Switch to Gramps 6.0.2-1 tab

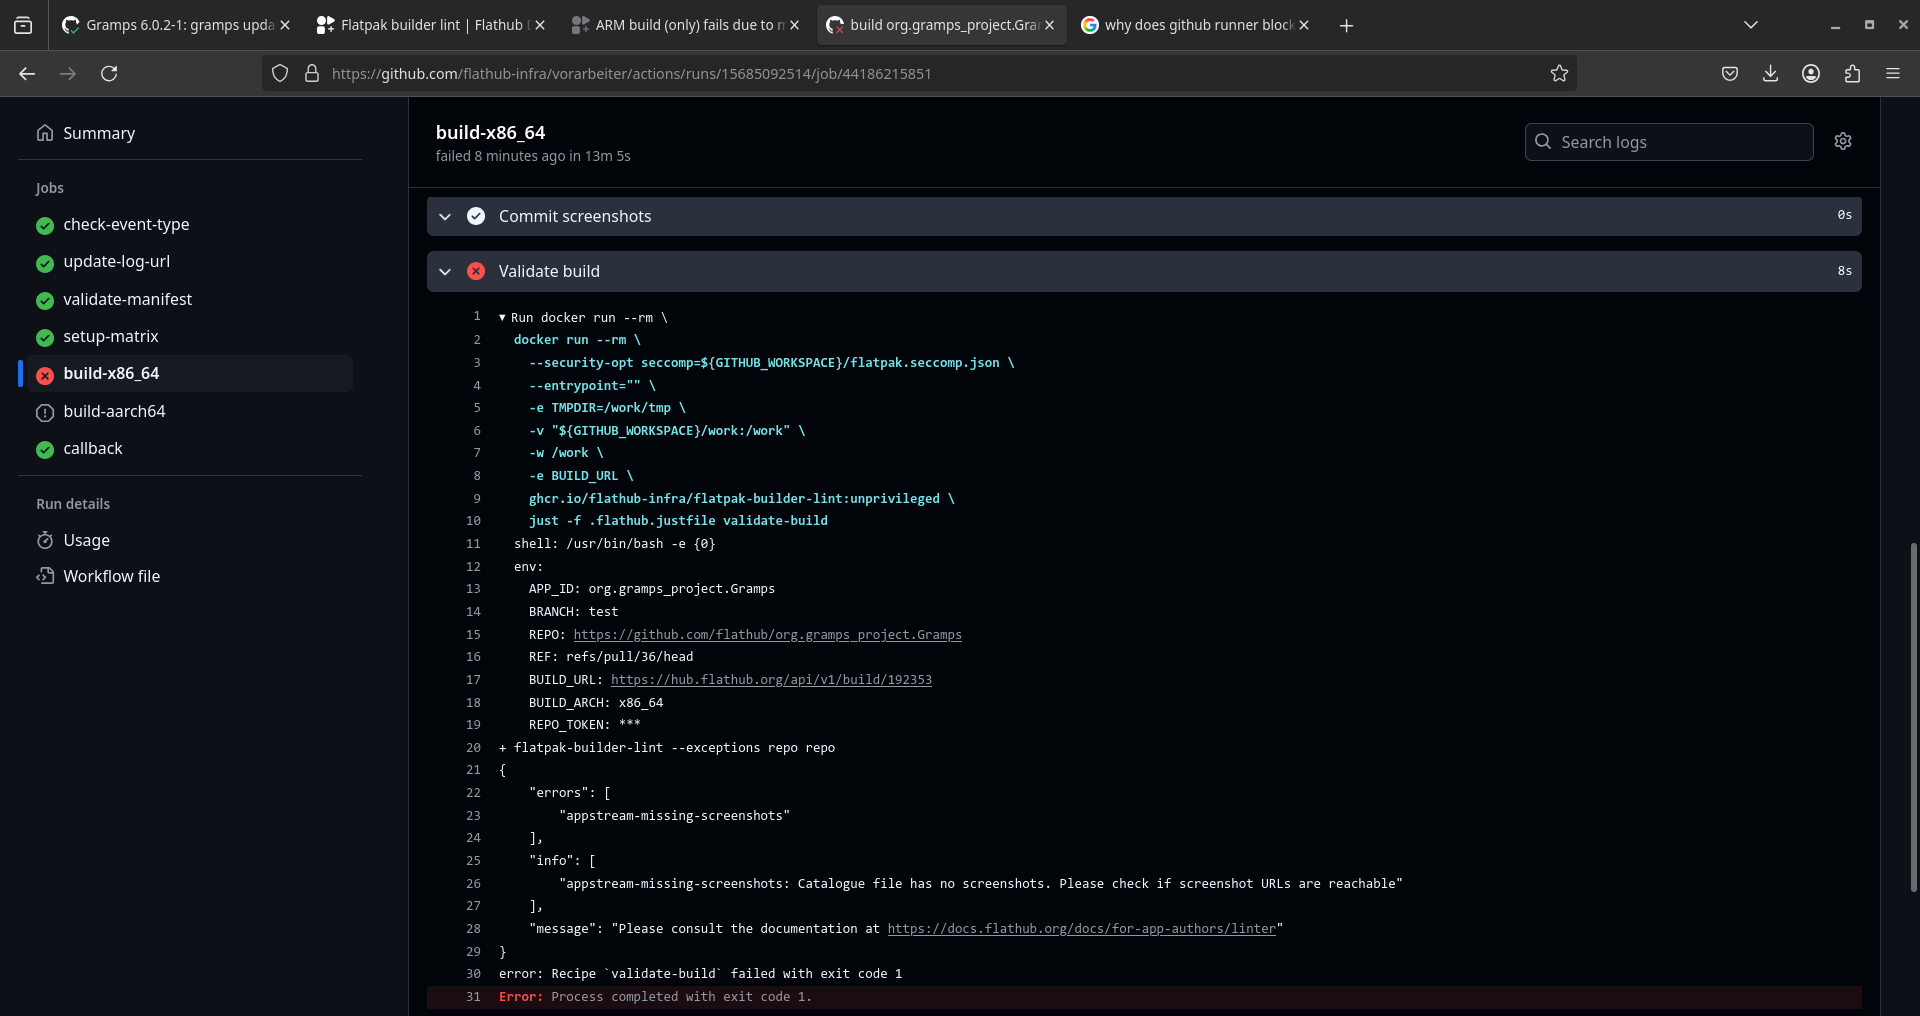click(x=178, y=25)
